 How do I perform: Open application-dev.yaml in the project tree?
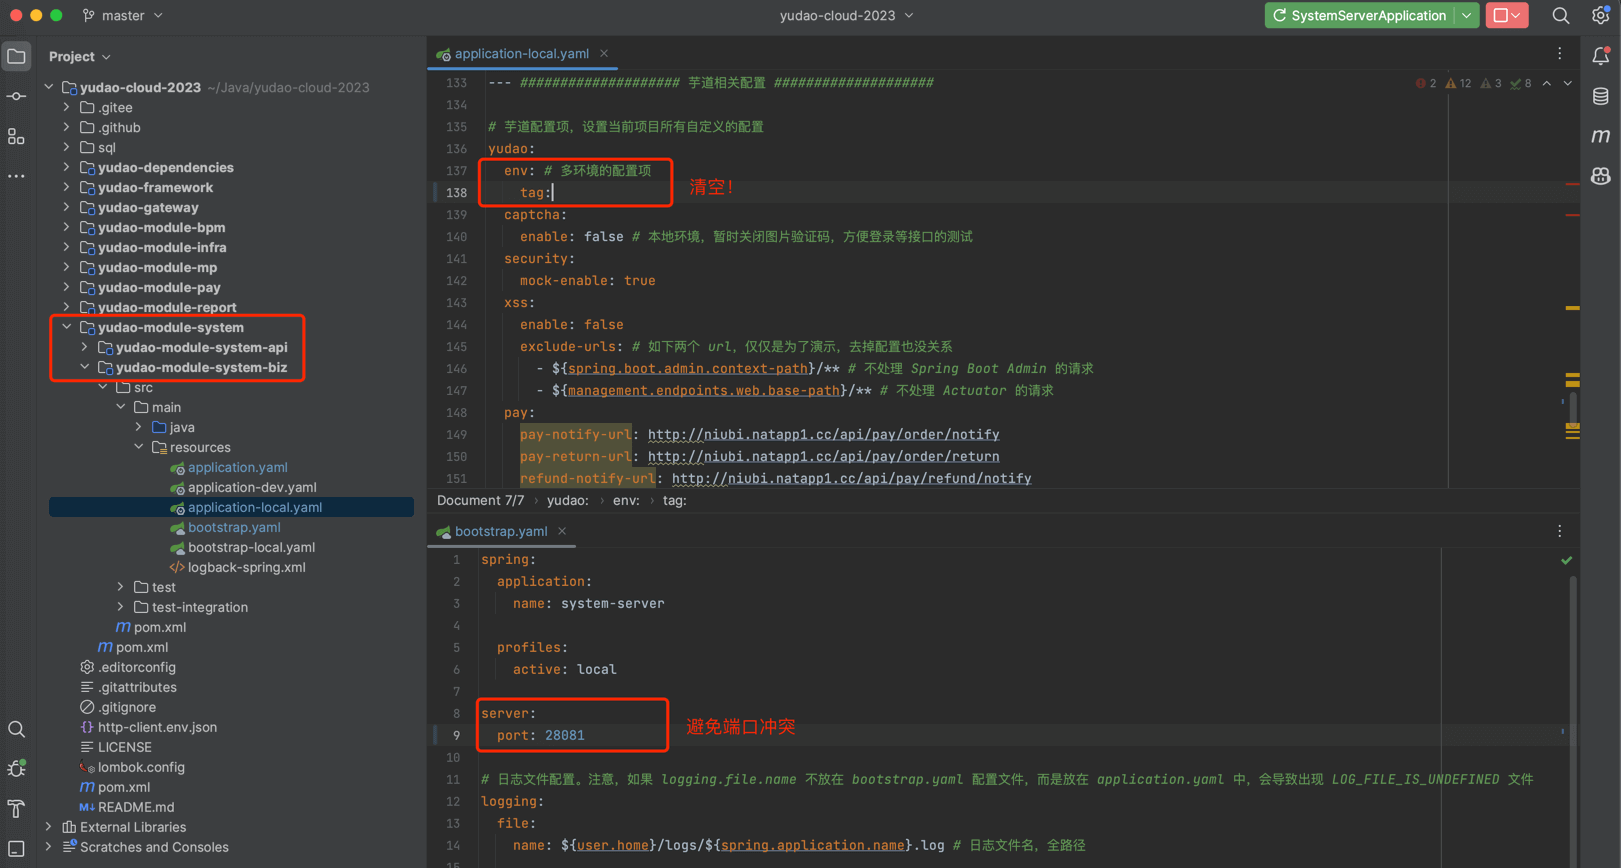pos(252,488)
